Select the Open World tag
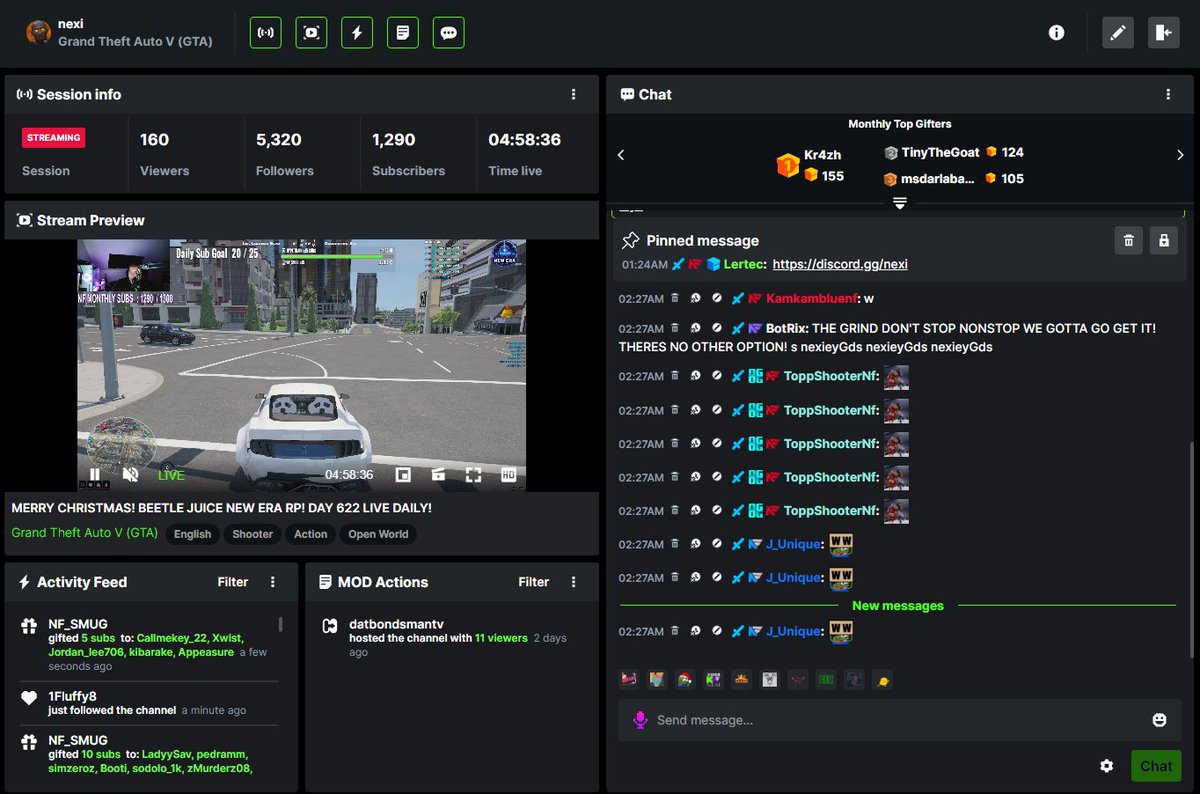Viewport: 1200px width, 794px height. pos(378,534)
